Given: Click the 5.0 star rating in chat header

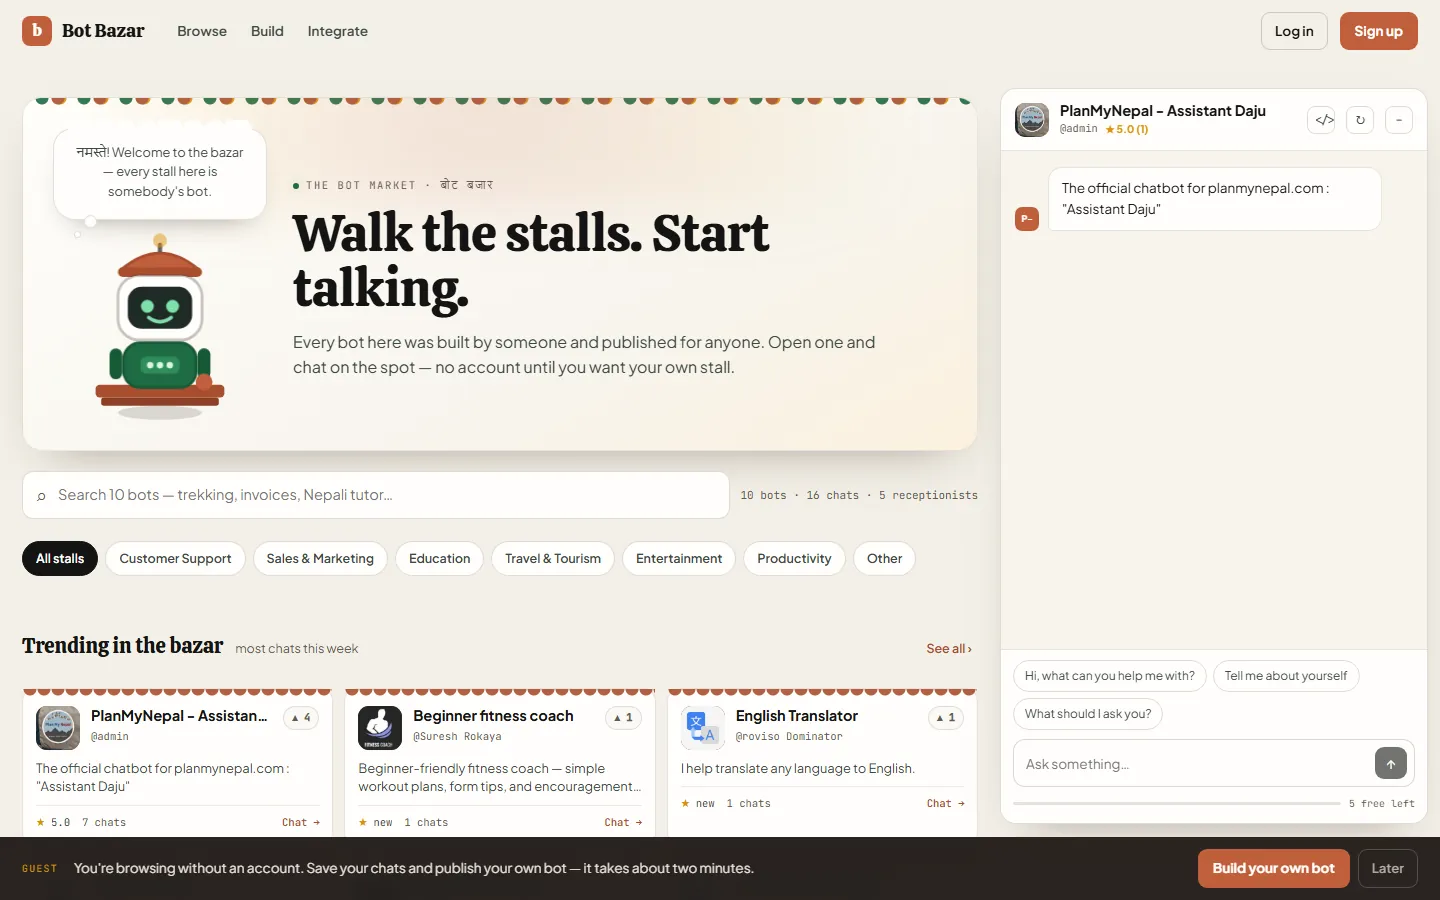Looking at the screenshot, I should pos(1126,129).
